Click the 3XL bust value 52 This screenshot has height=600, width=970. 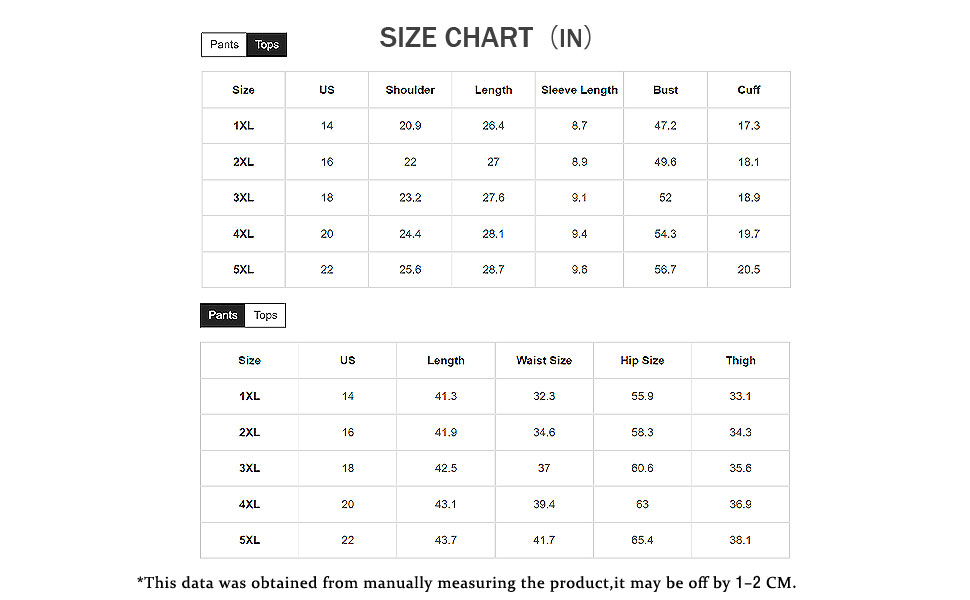[666, 198]
